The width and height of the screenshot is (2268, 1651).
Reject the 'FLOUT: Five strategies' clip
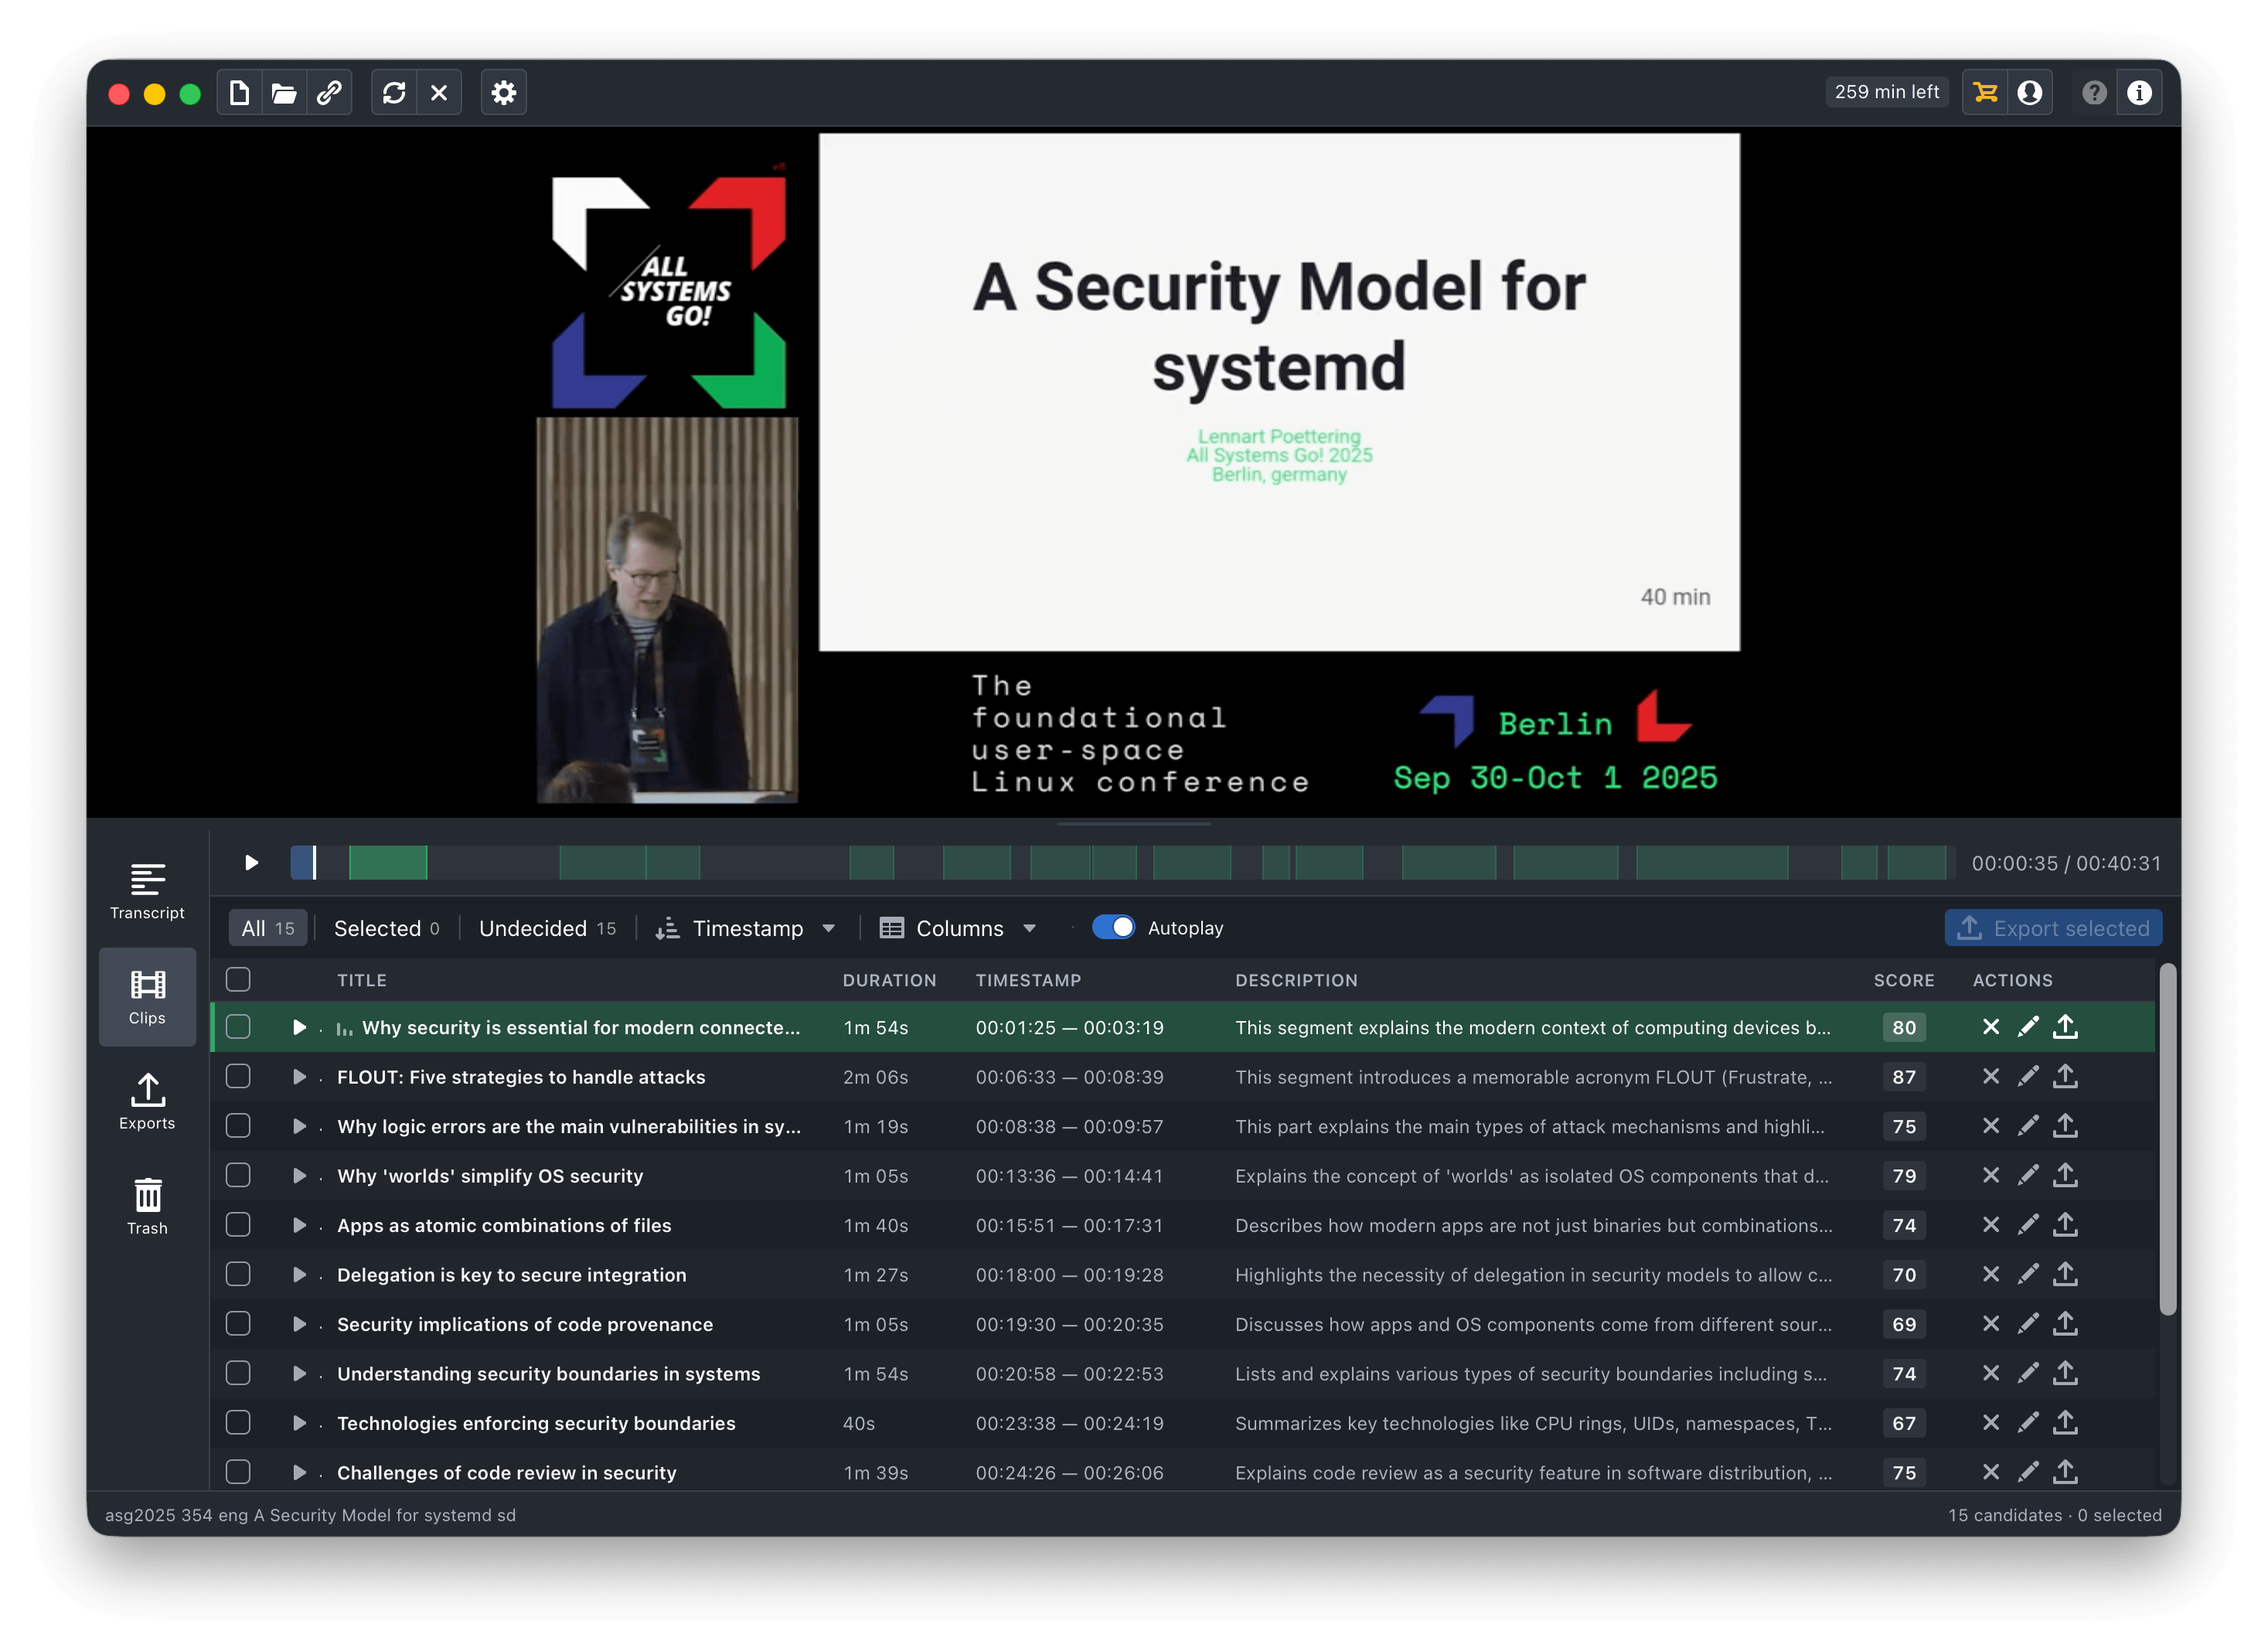pyautogui.click(x=1991, y=1077)
